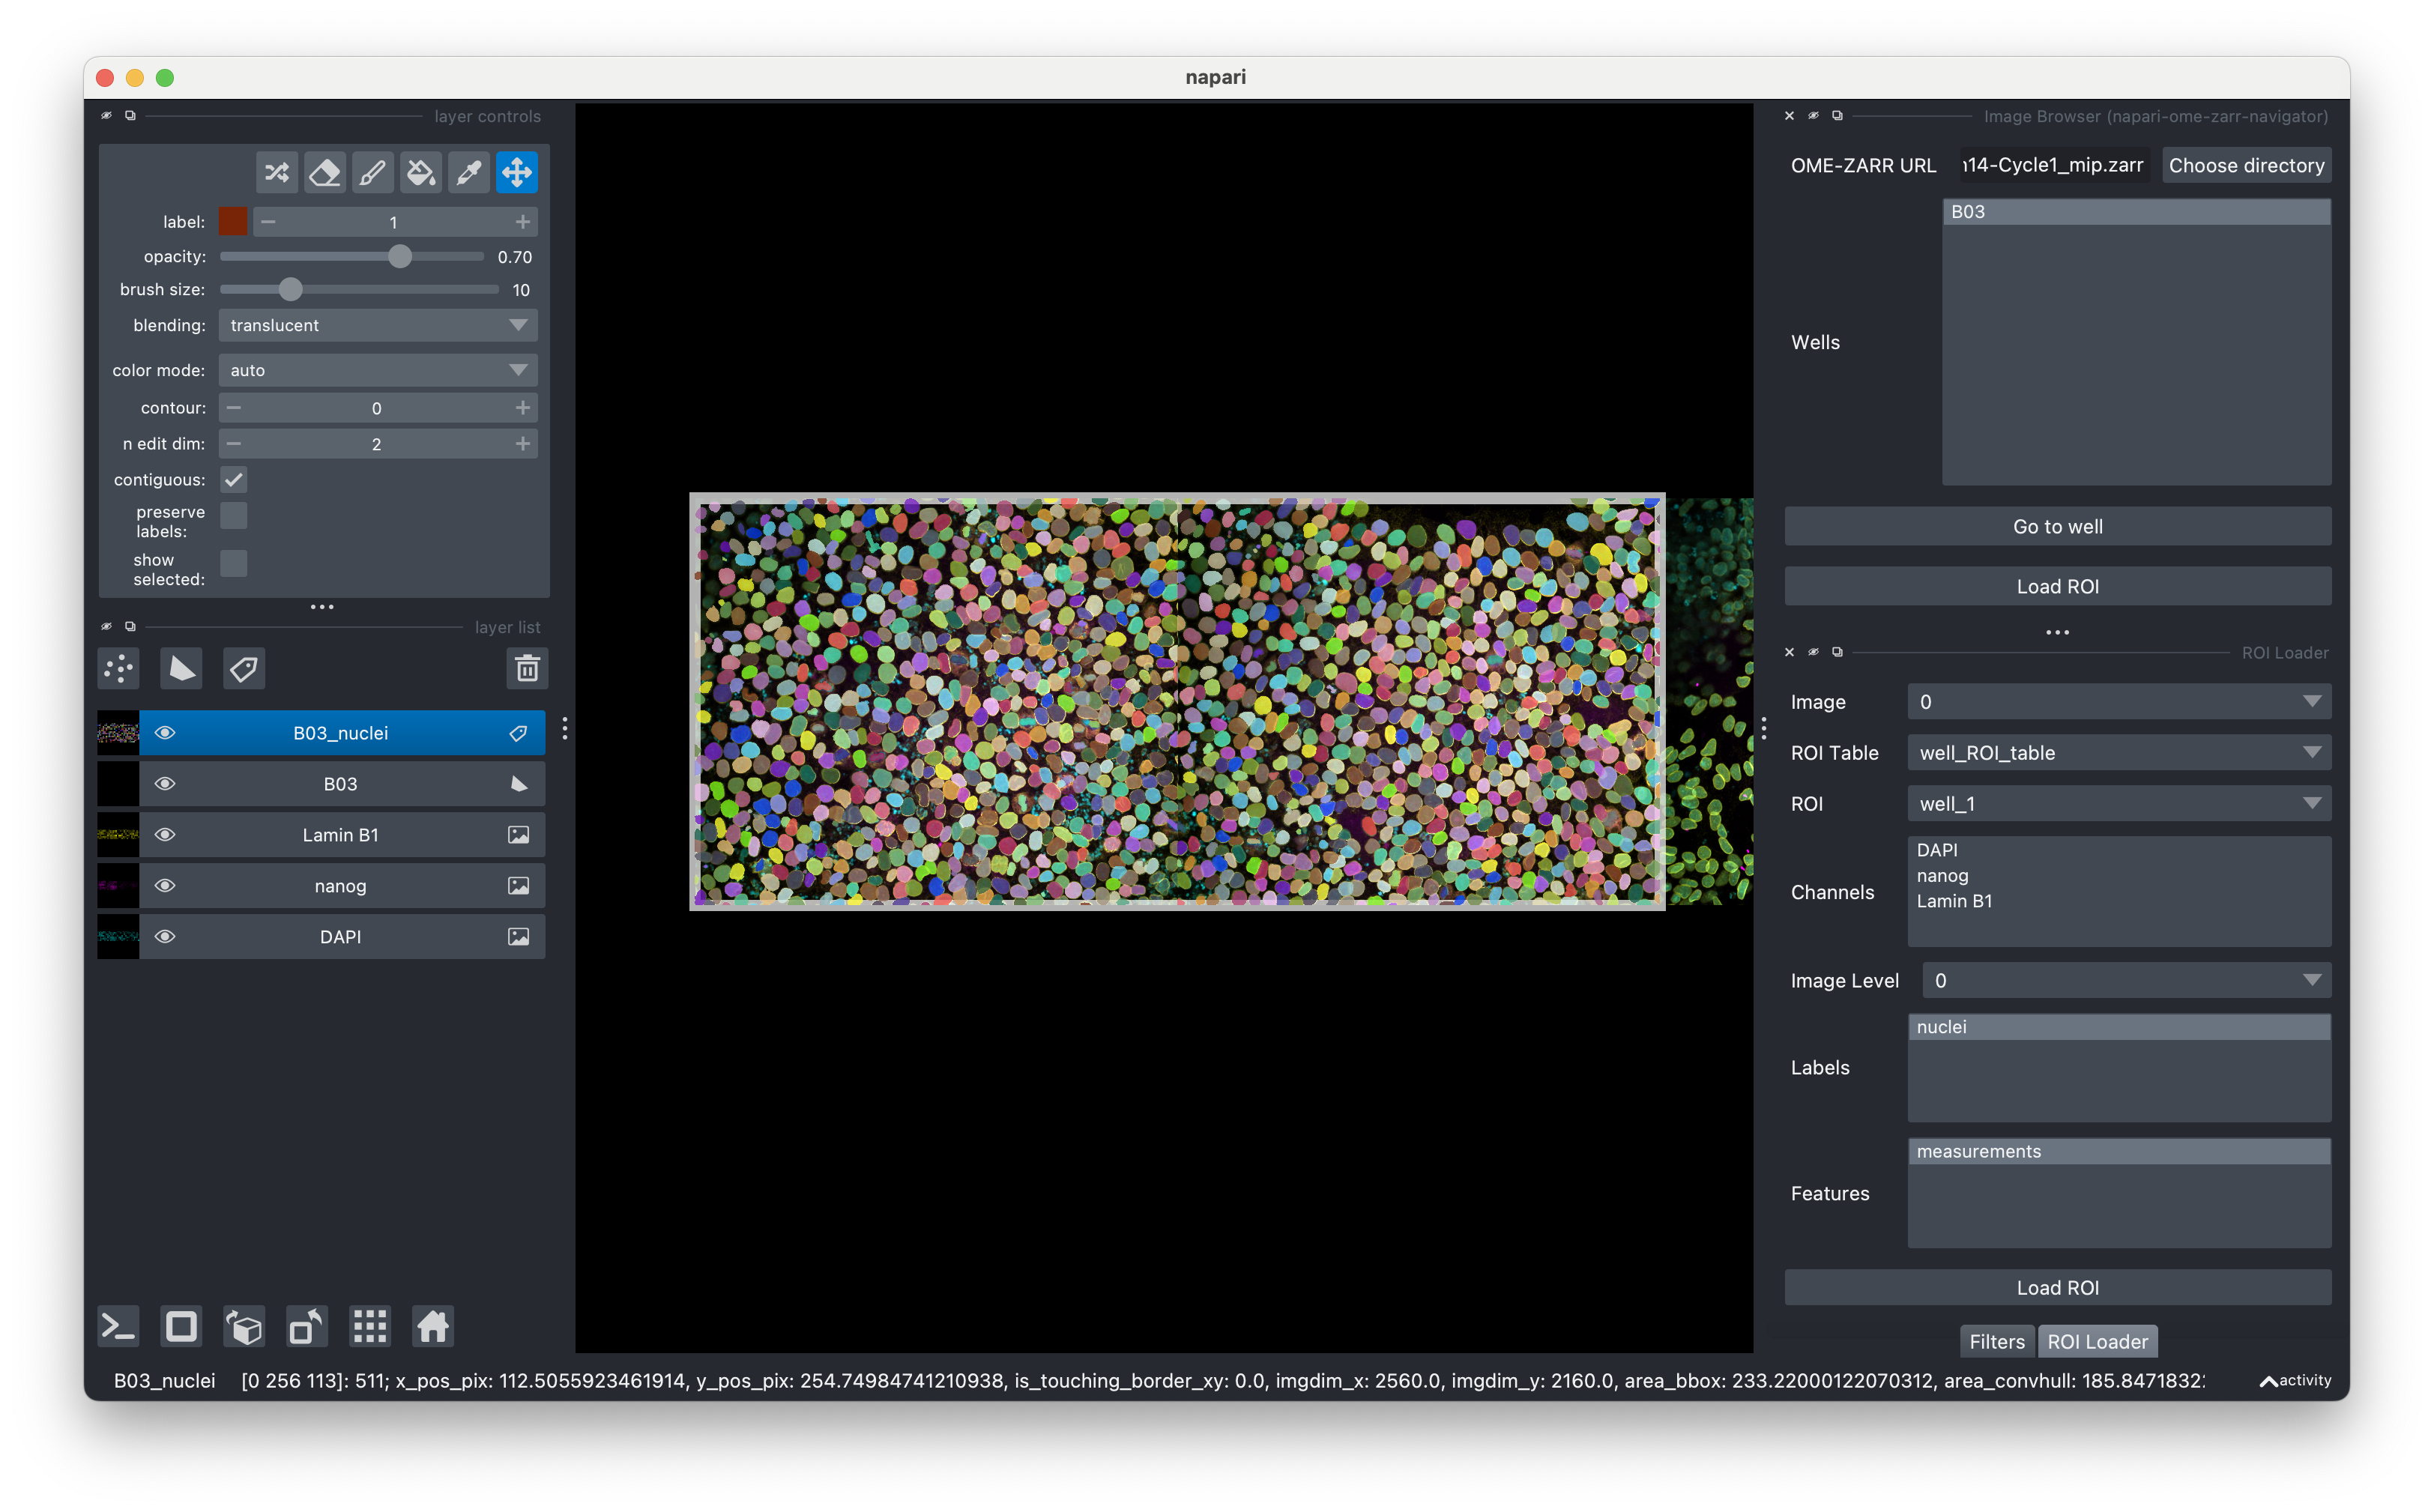Open the color mode dropdown
This screenshot has width=2434, height=1512.
click(x=378, y=370)
